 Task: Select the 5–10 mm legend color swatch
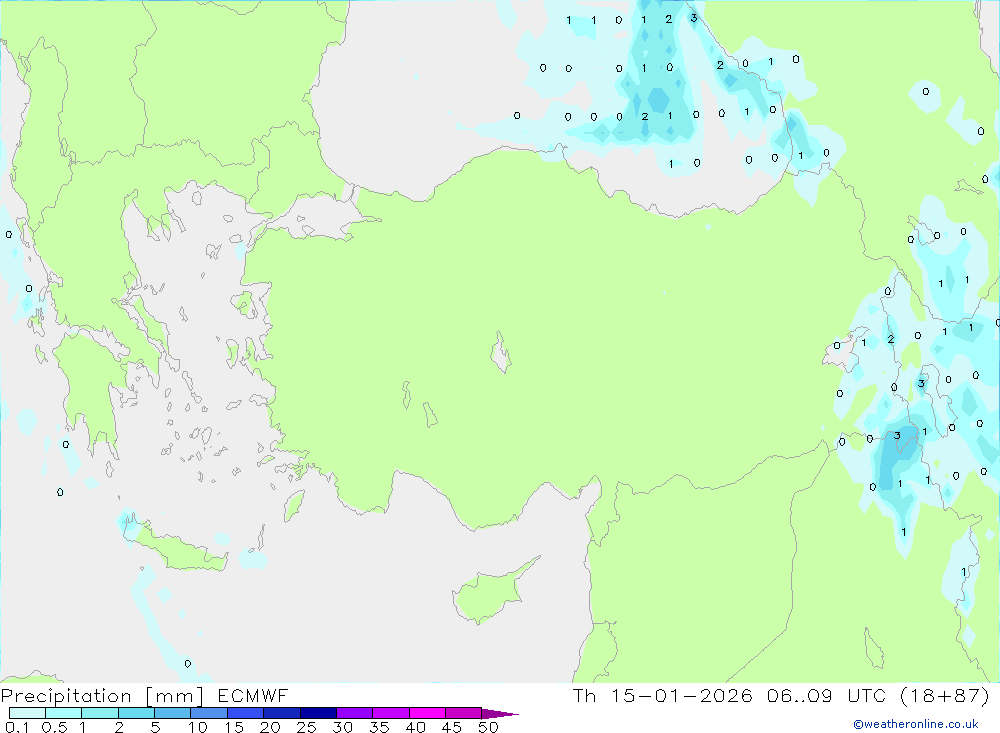click(x=173, y=713)
